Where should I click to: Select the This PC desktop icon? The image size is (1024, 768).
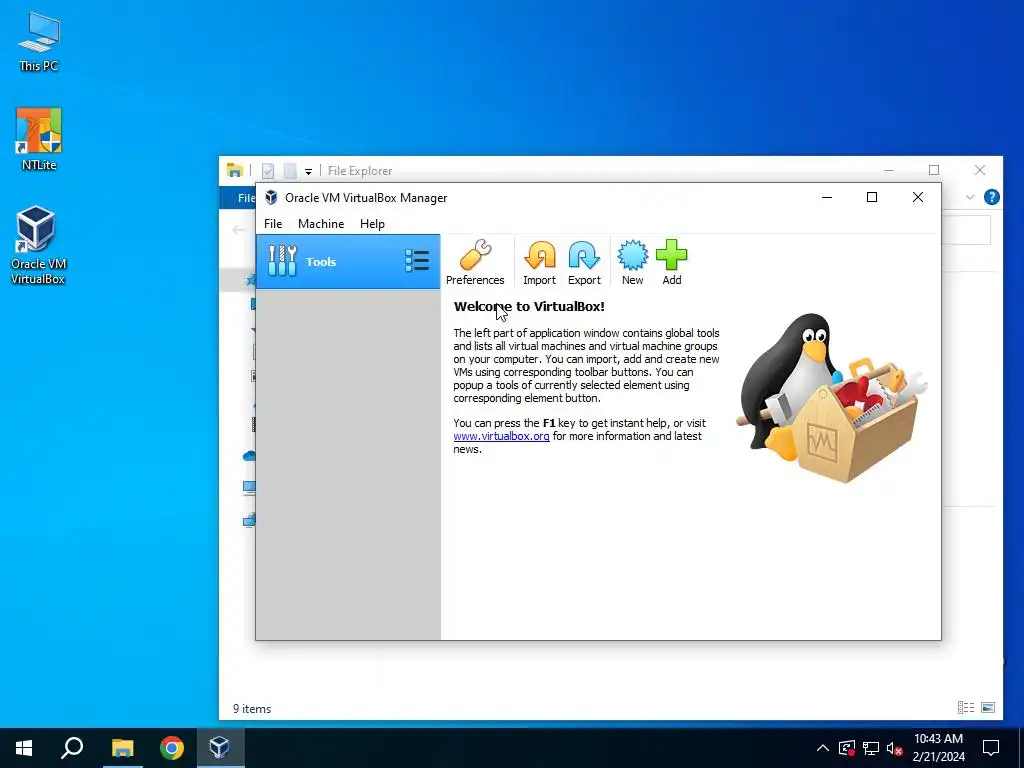coord(39,42)
